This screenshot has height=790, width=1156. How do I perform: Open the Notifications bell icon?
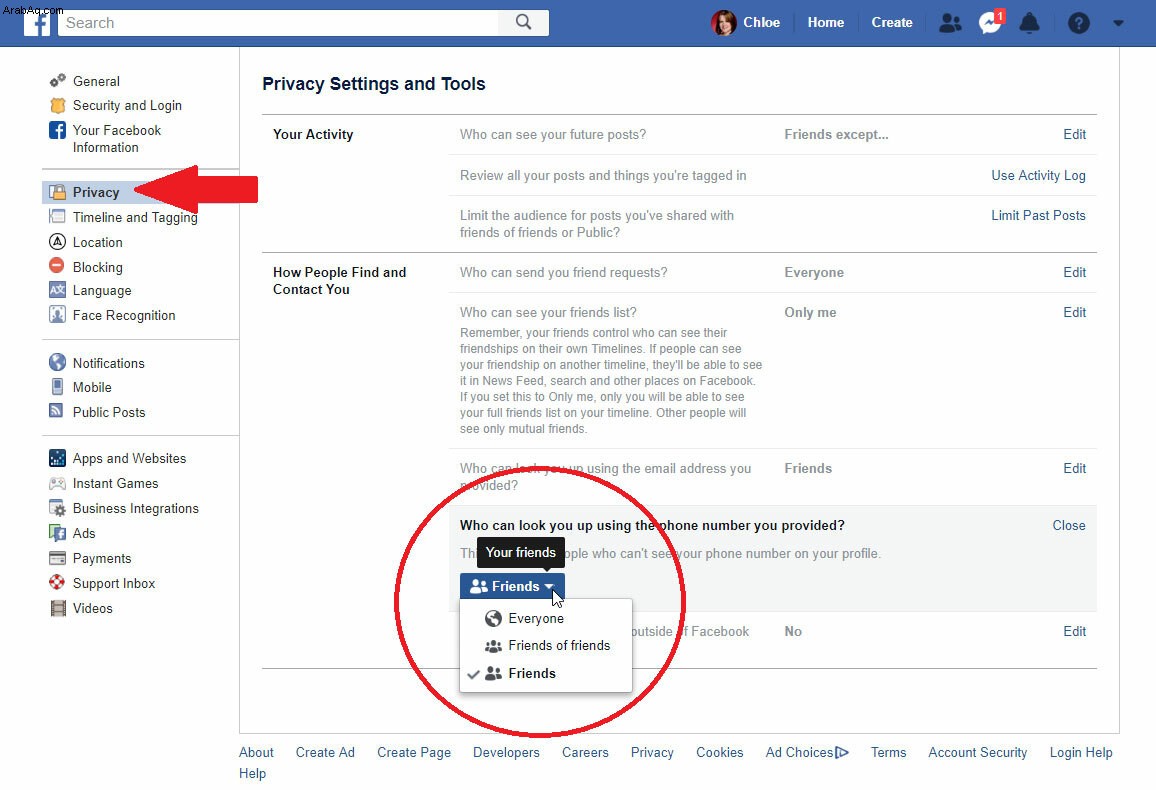[1029, 23]
